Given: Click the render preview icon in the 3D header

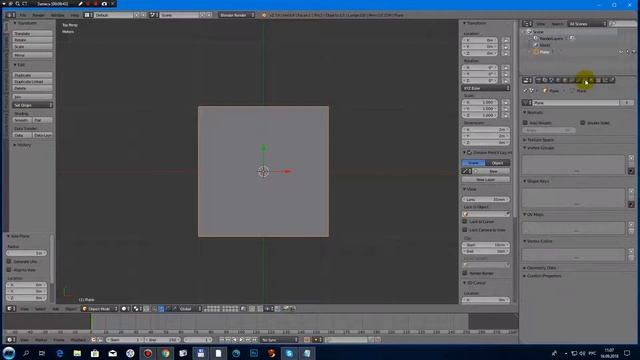Looking at the screenshot, I should click(x=286, y=309).
